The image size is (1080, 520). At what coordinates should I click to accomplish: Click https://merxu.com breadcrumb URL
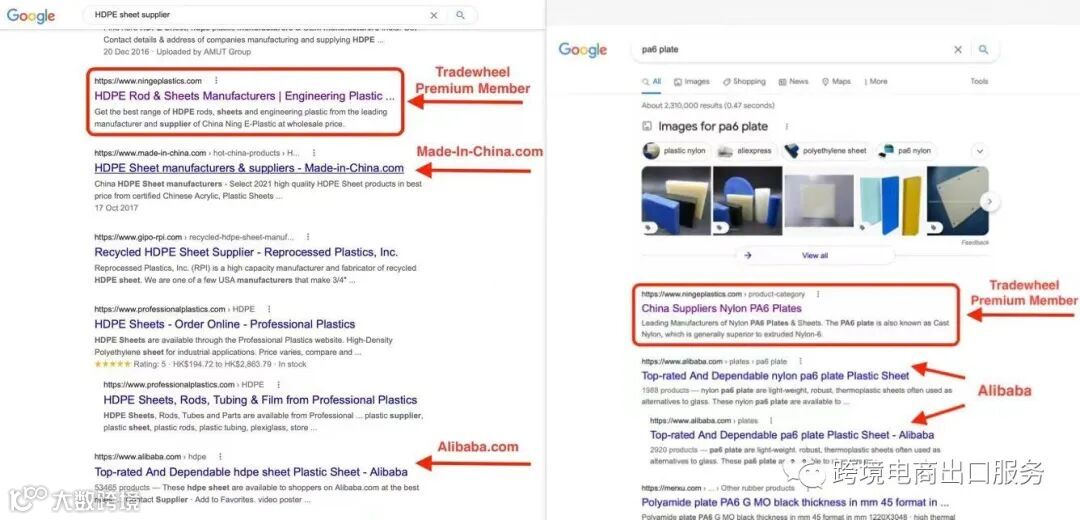[718, 488]
